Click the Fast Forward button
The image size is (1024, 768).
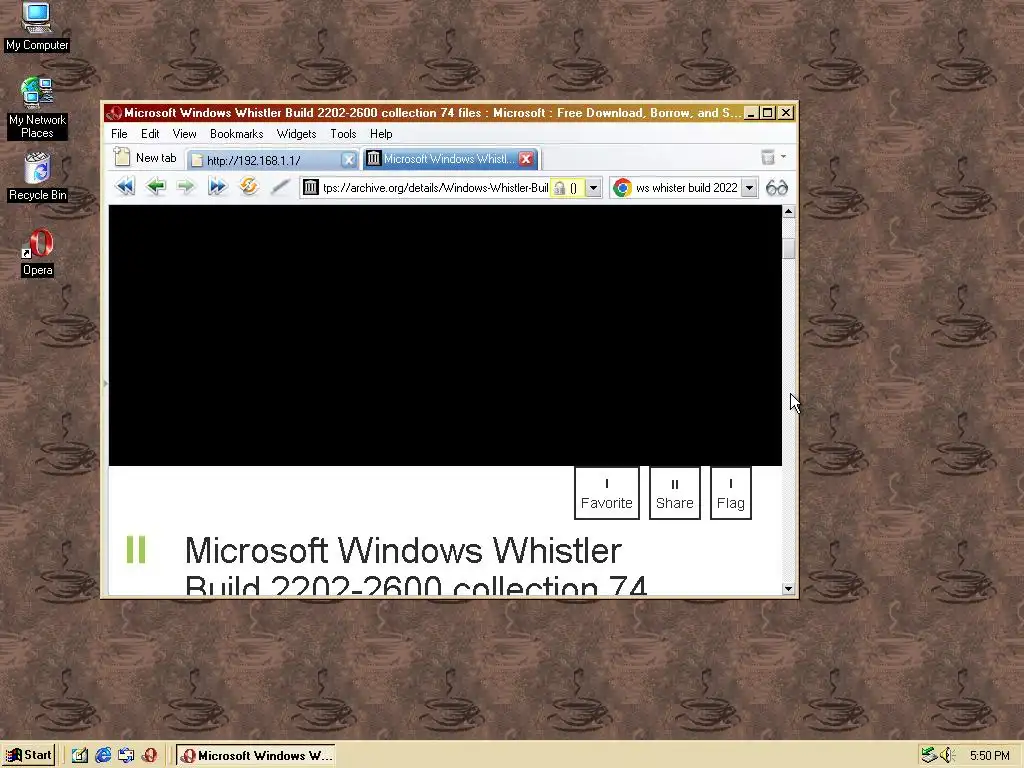[x=217, y=187]
